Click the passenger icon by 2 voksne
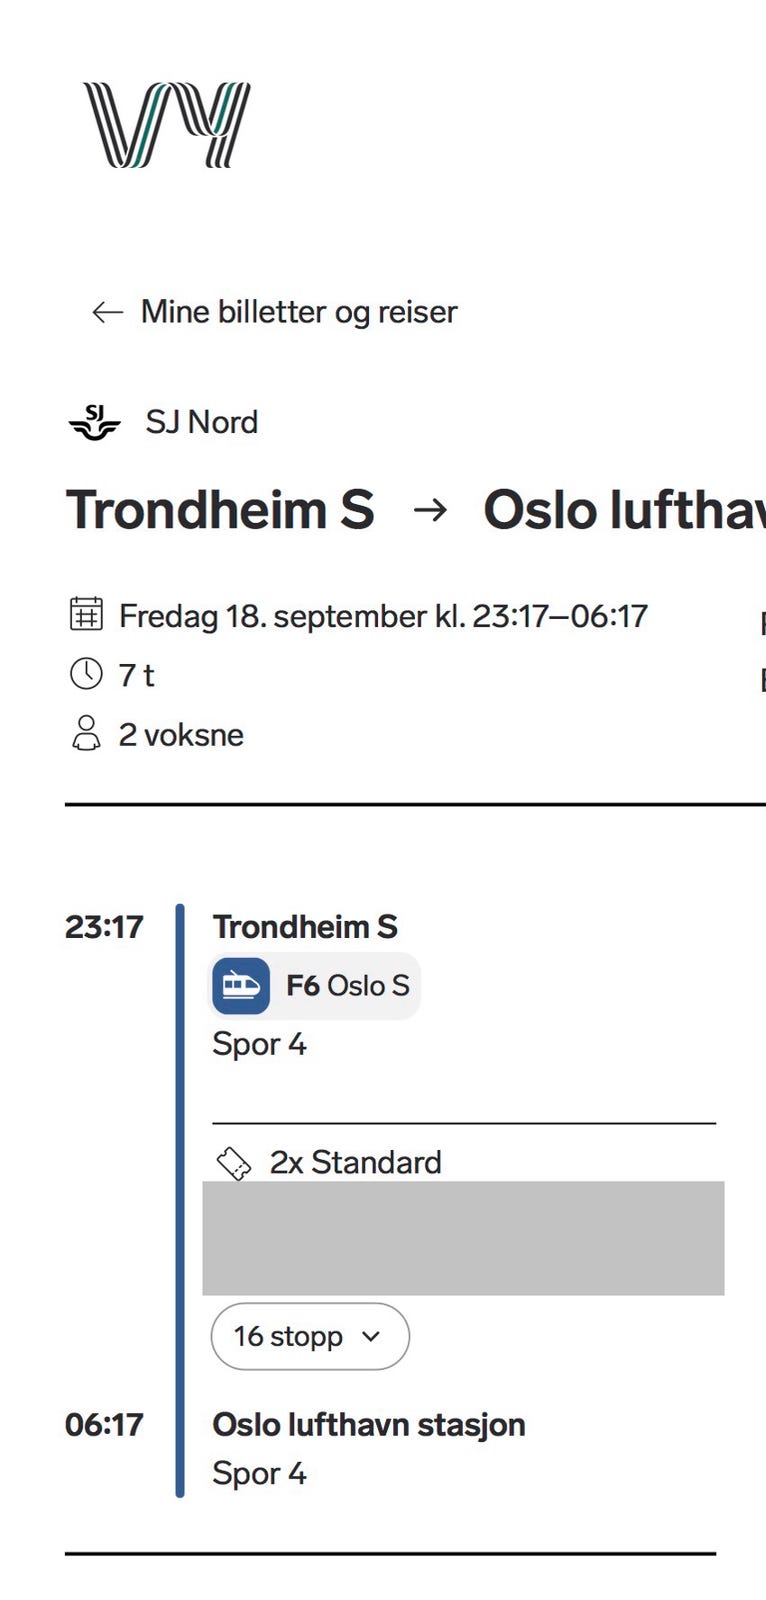Image resolution: width=766 pixels, height=1600 pixels. pyautogui.click(x=86, y=733)
